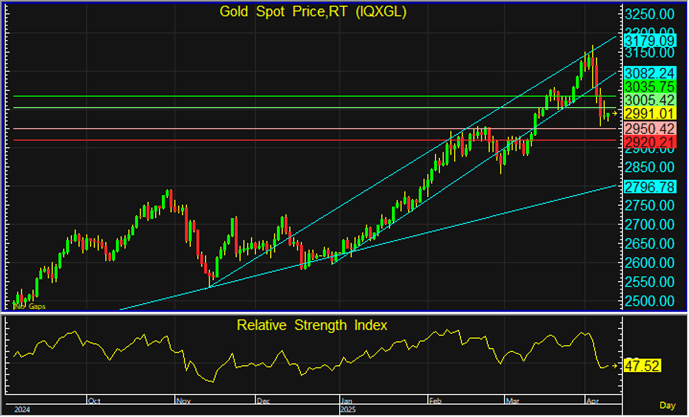Click the RSI arrow marker beside 47.52
The height and width of the screenshot is (417, 689).
coord(616,366)
